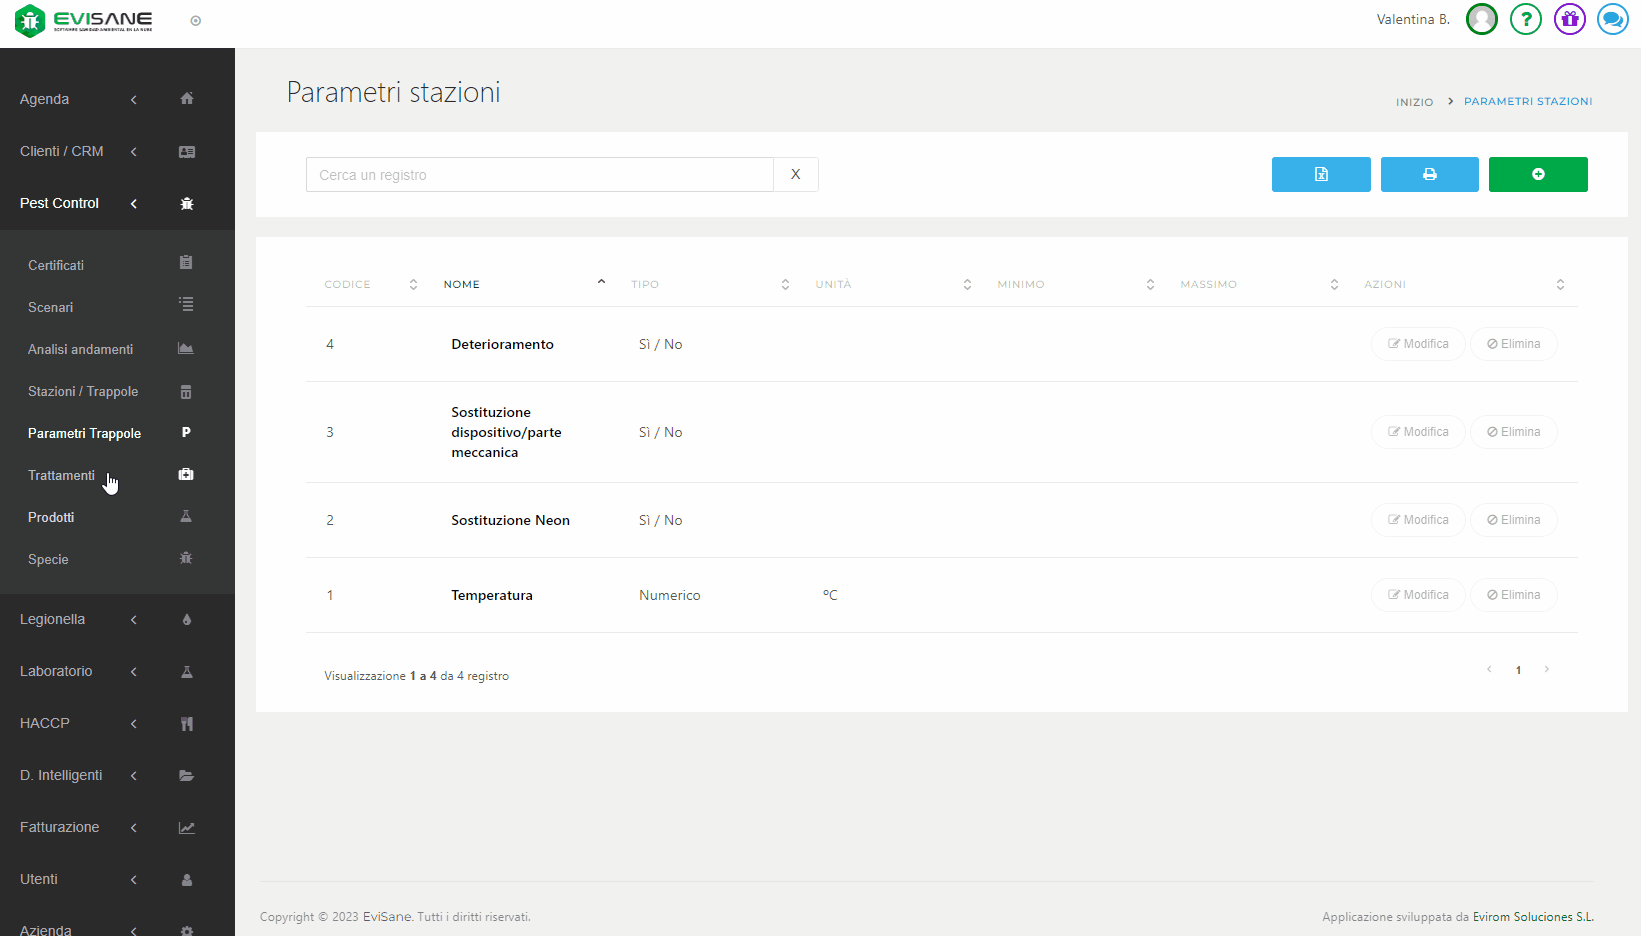Screen dimensions: 1641x936
Task: Click the print icon button
Action: (x=1429, y=174)
